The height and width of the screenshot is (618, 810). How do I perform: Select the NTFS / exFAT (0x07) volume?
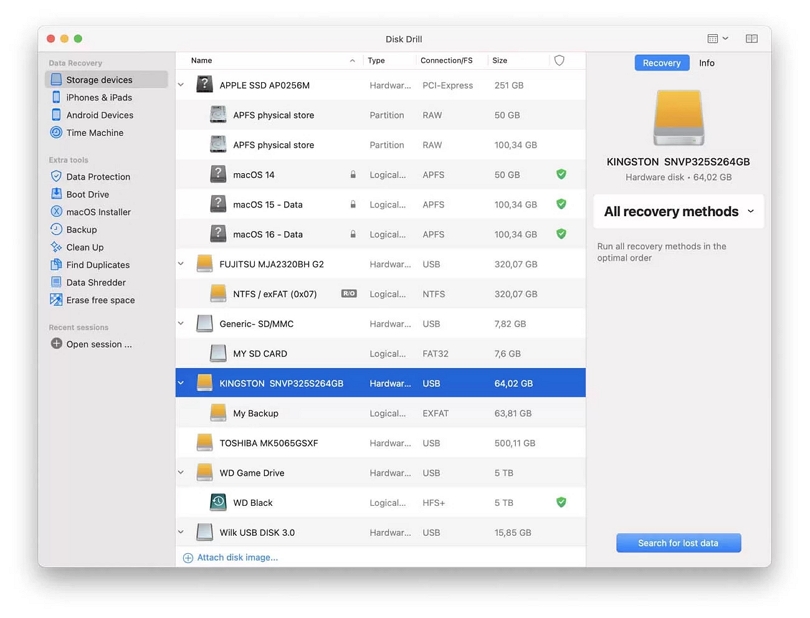(381, 293)
